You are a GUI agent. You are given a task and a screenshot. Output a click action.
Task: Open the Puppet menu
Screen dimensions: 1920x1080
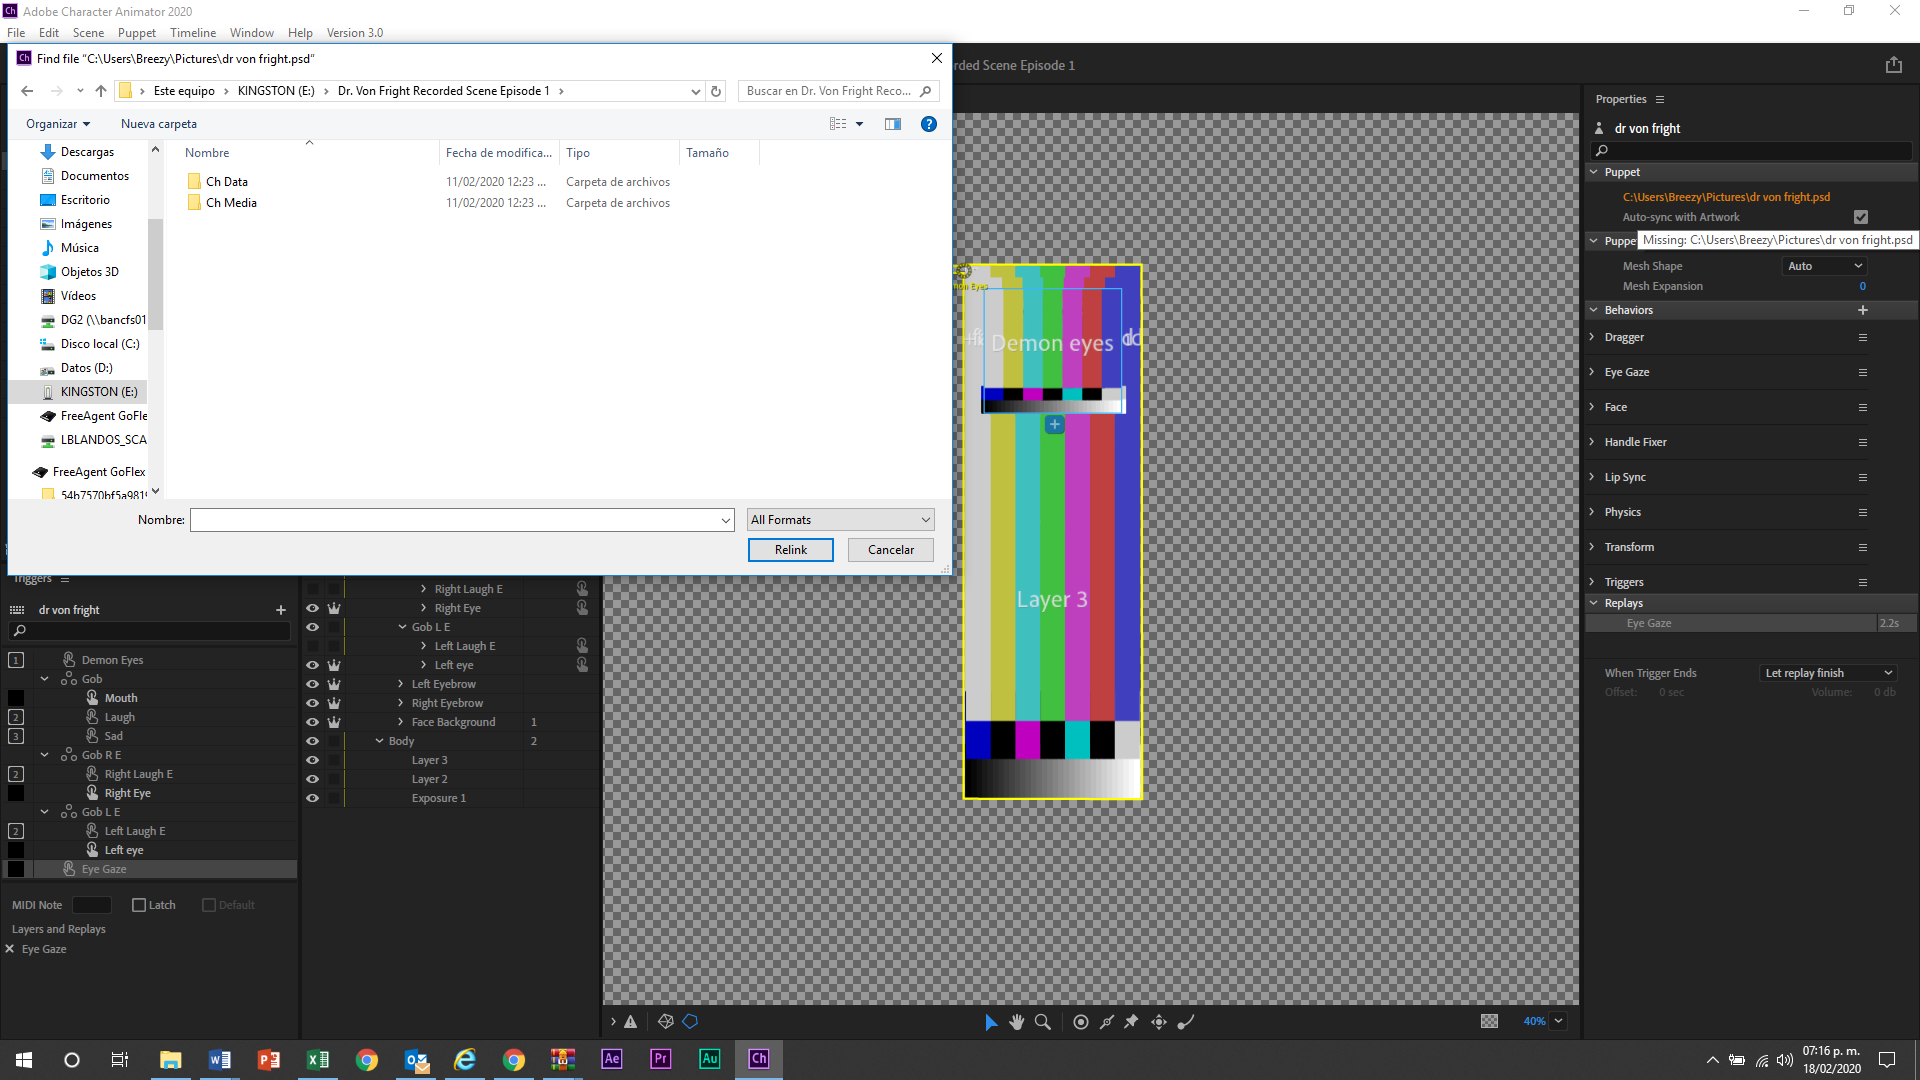136,32
